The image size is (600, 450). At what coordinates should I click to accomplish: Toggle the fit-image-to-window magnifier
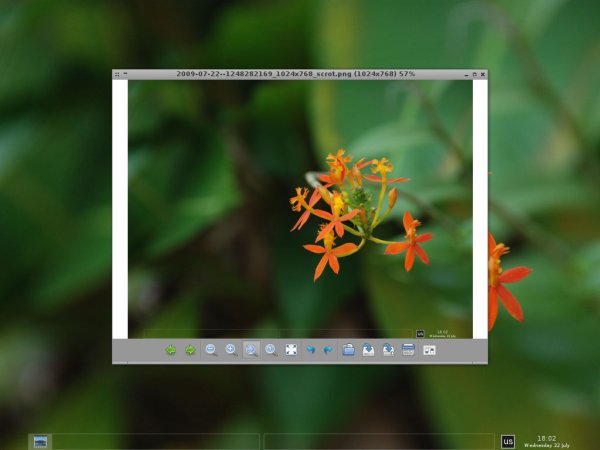251,350
